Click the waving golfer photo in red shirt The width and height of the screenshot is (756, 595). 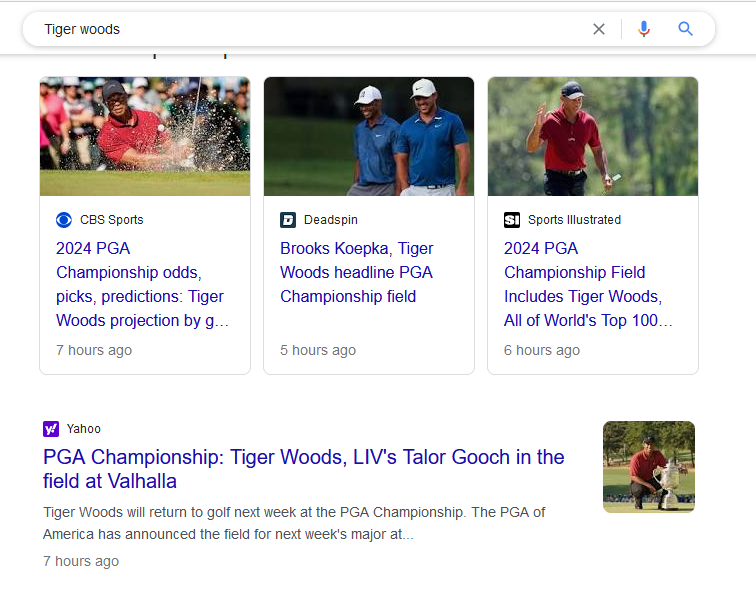click(593, 136)
